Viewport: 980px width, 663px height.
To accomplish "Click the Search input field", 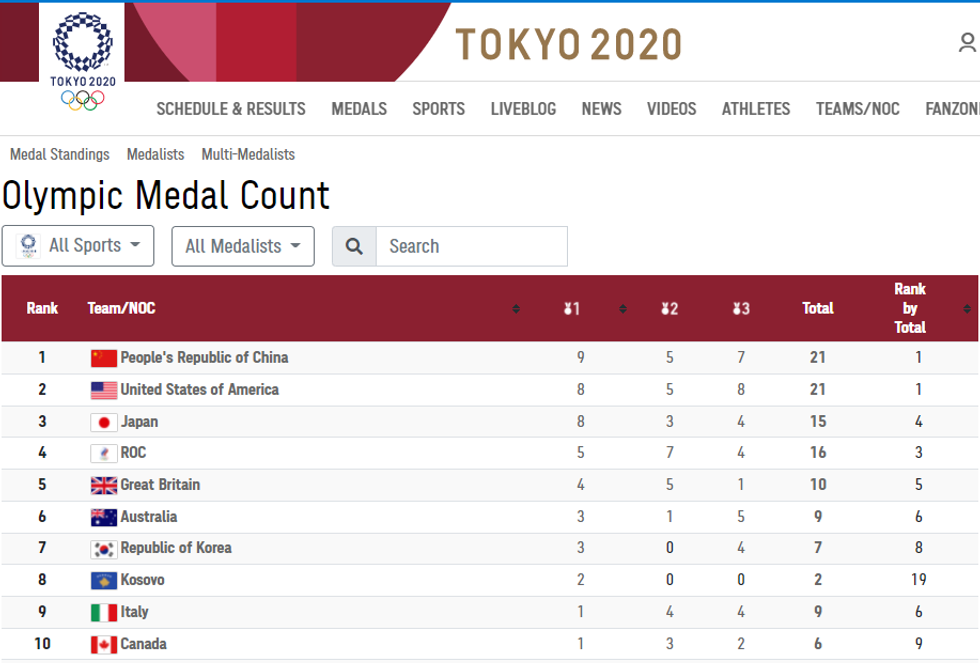I will tap(471, 246).
